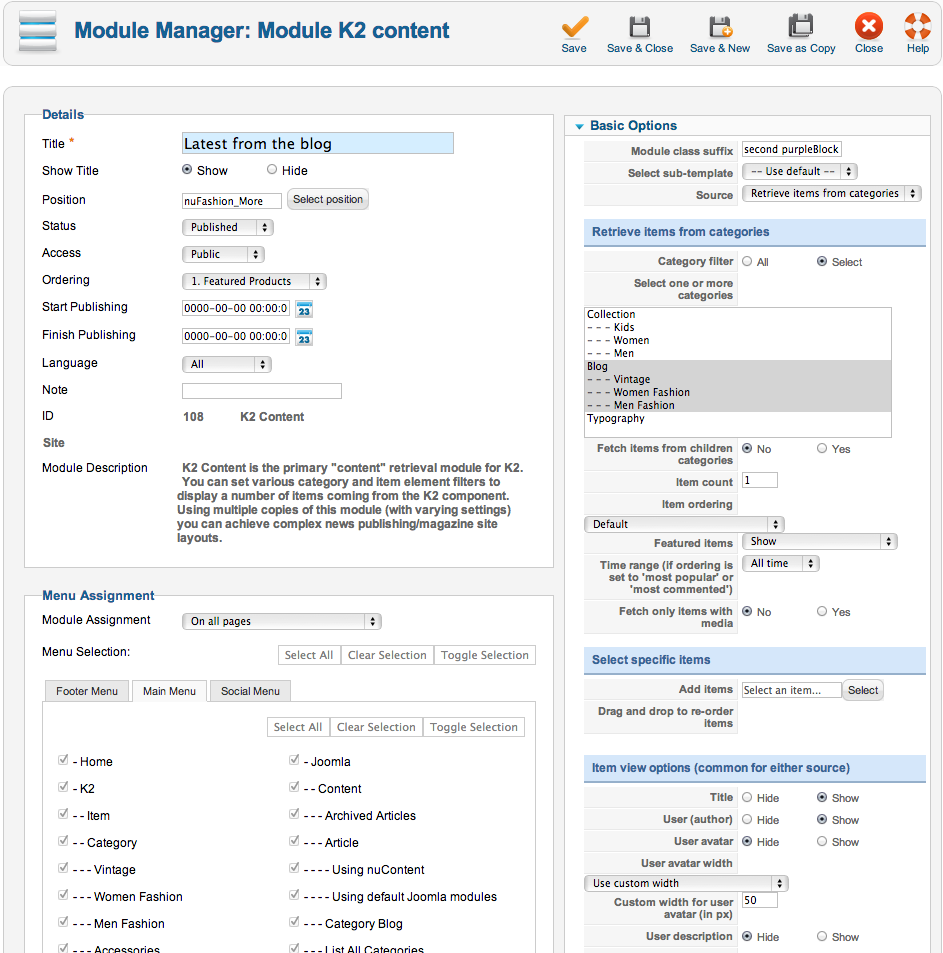The width and height of the screenshot is (943, 953).
Task: Toggle '--- Archived Articles' checkbox
Action: point(294,814)
